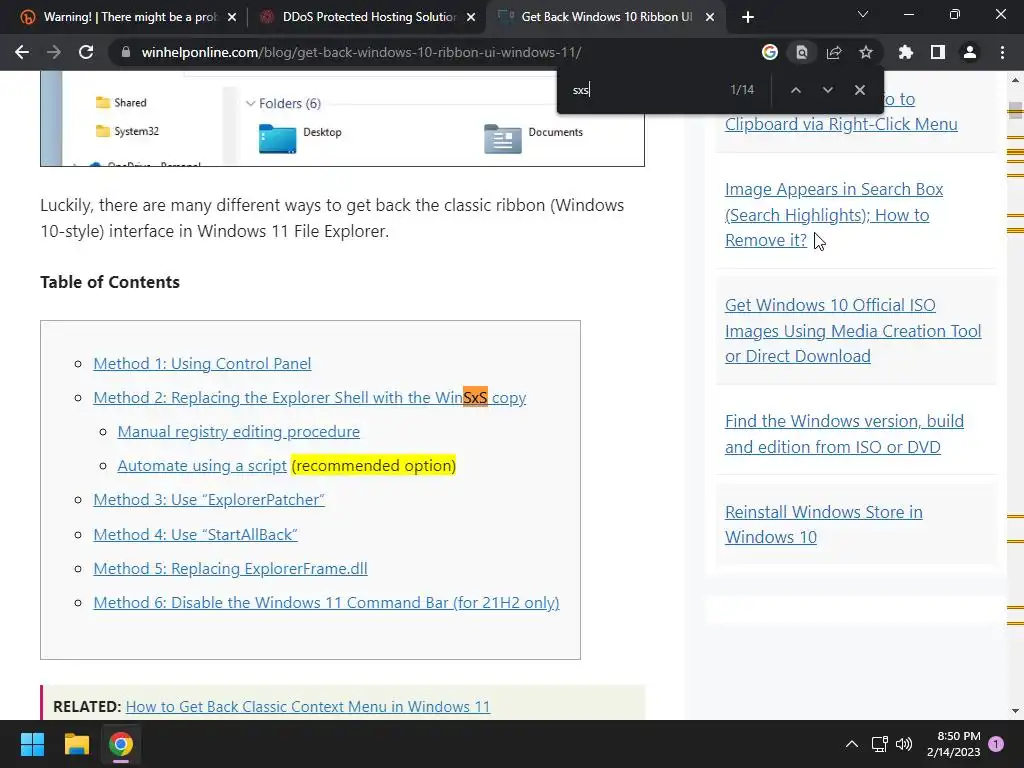Viewport: 1024px width, 768px height.
Task: Open Get Windows 10 Official ISO article
Action: (853, 330)
